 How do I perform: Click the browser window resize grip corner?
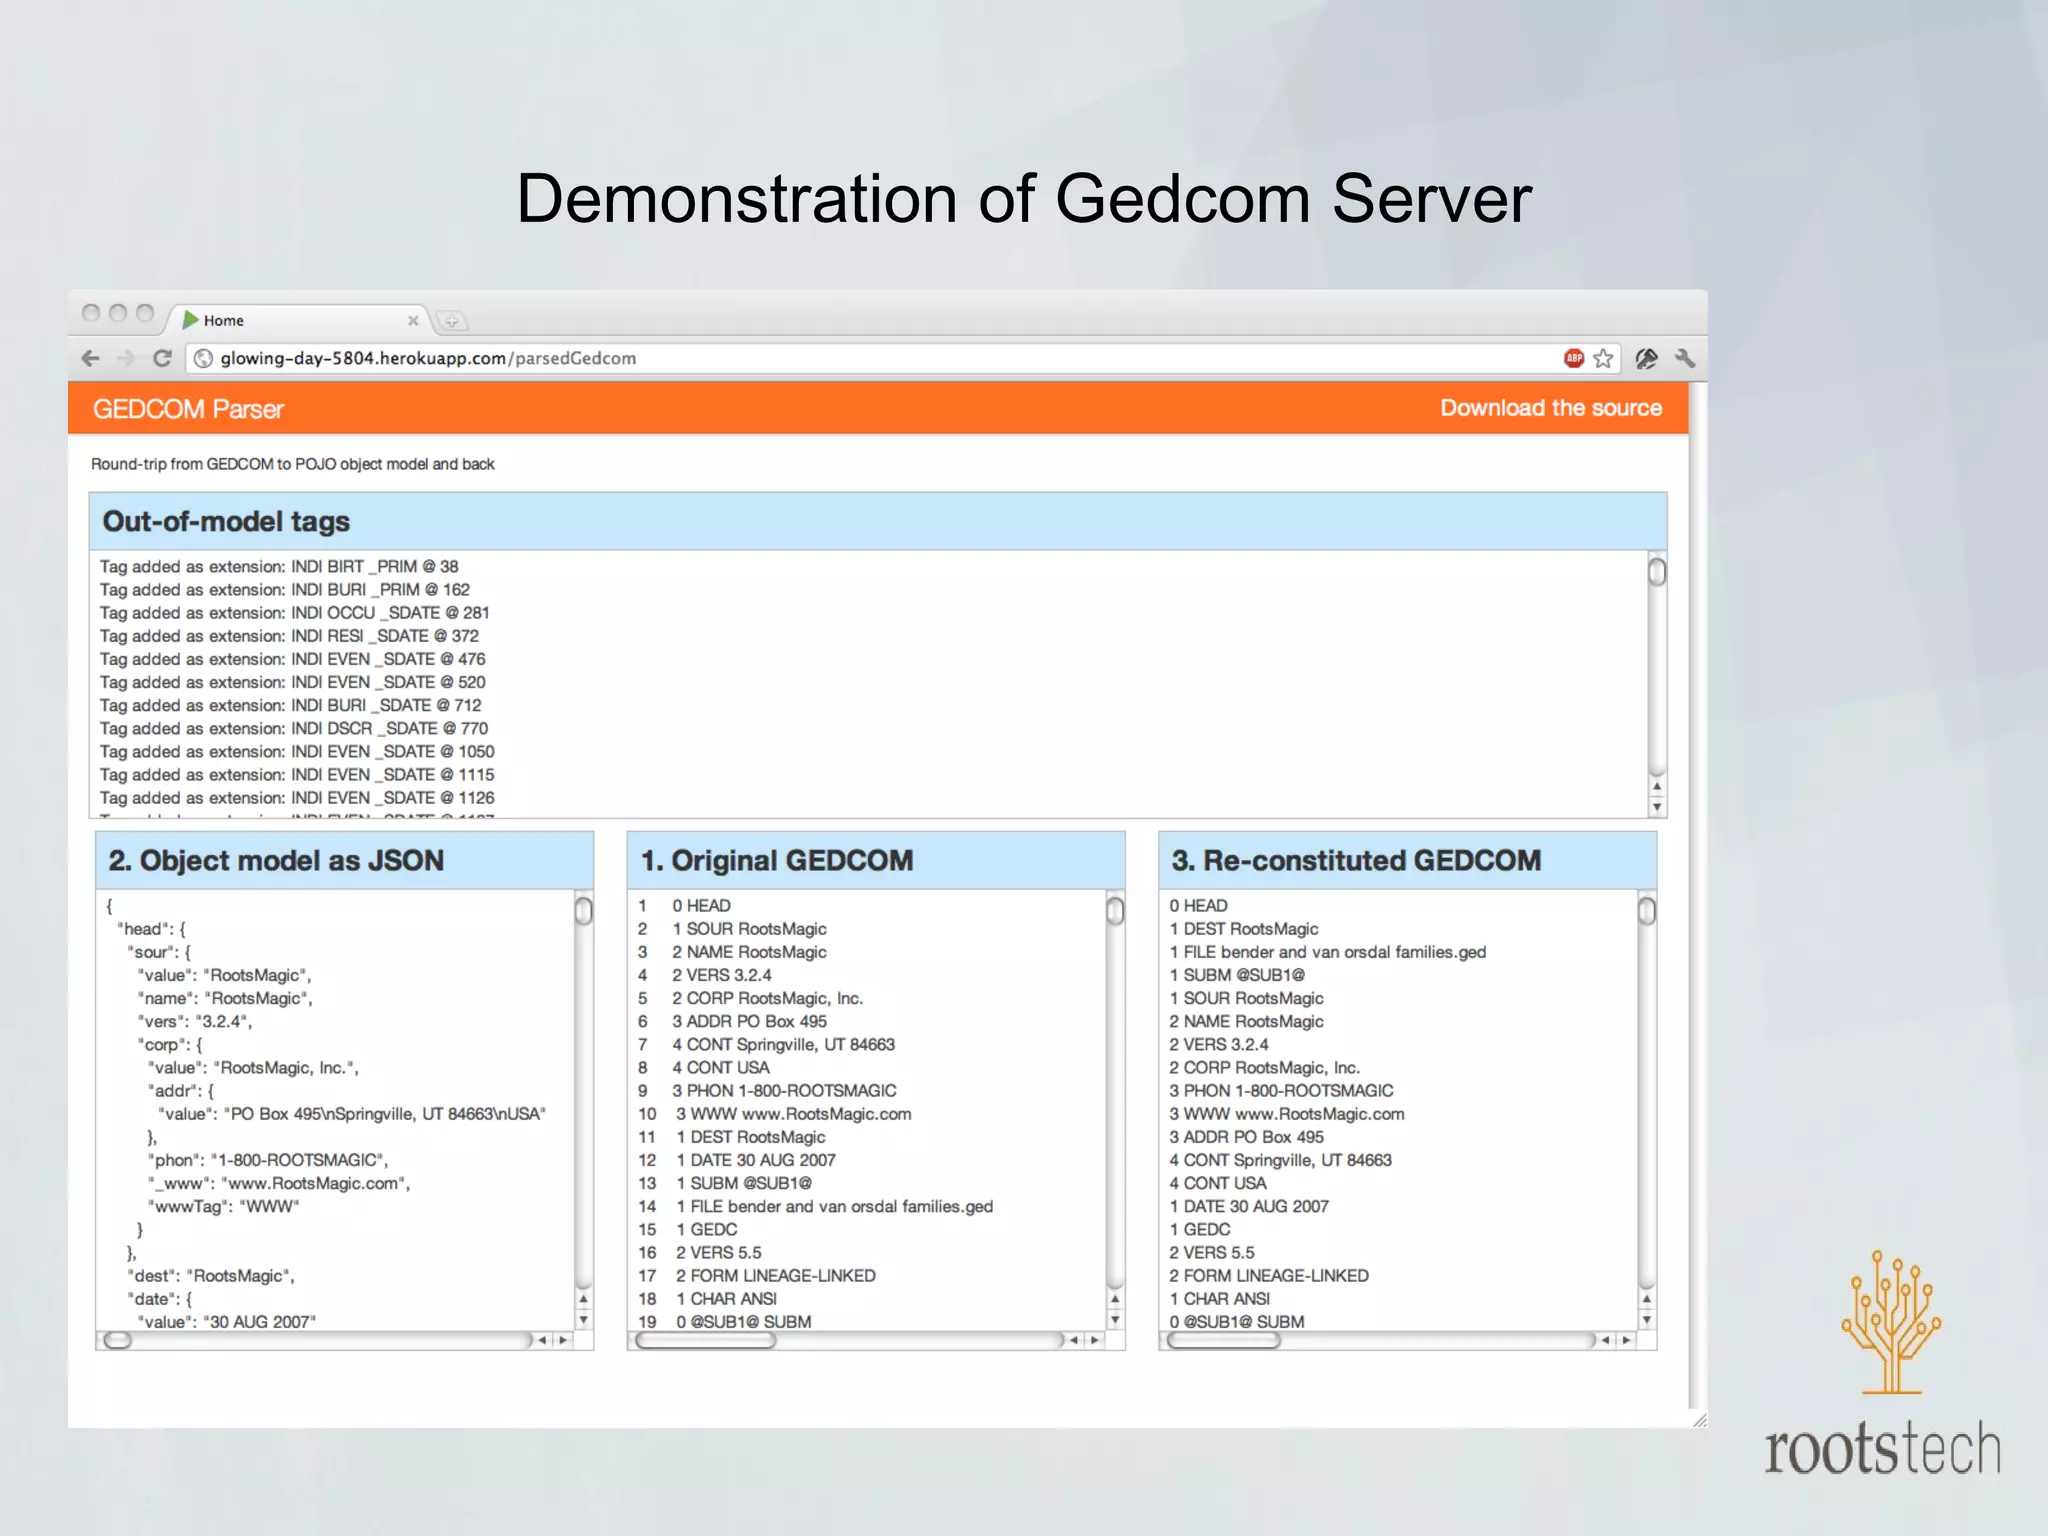click(x=1699, y=1420)
